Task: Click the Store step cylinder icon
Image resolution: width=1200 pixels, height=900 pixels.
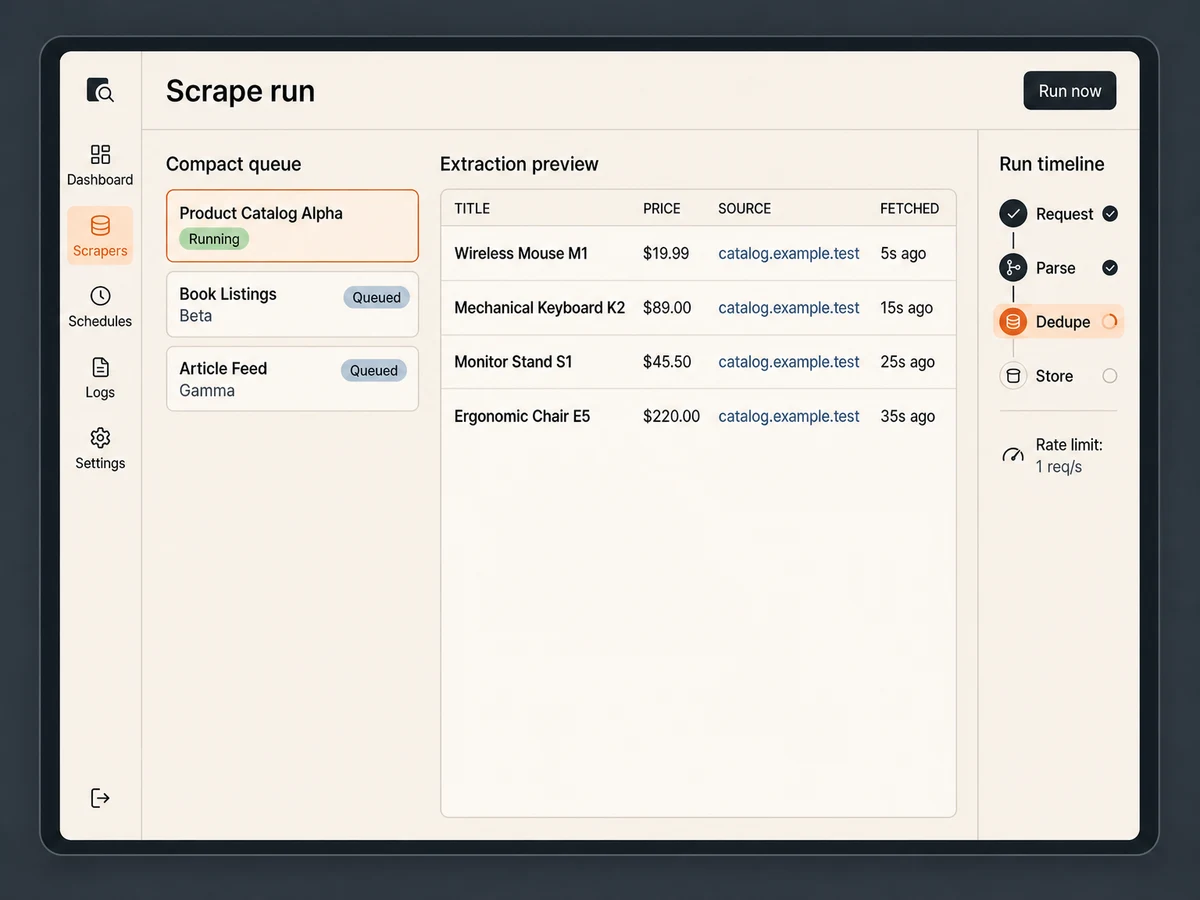Action: [1013, 376]
